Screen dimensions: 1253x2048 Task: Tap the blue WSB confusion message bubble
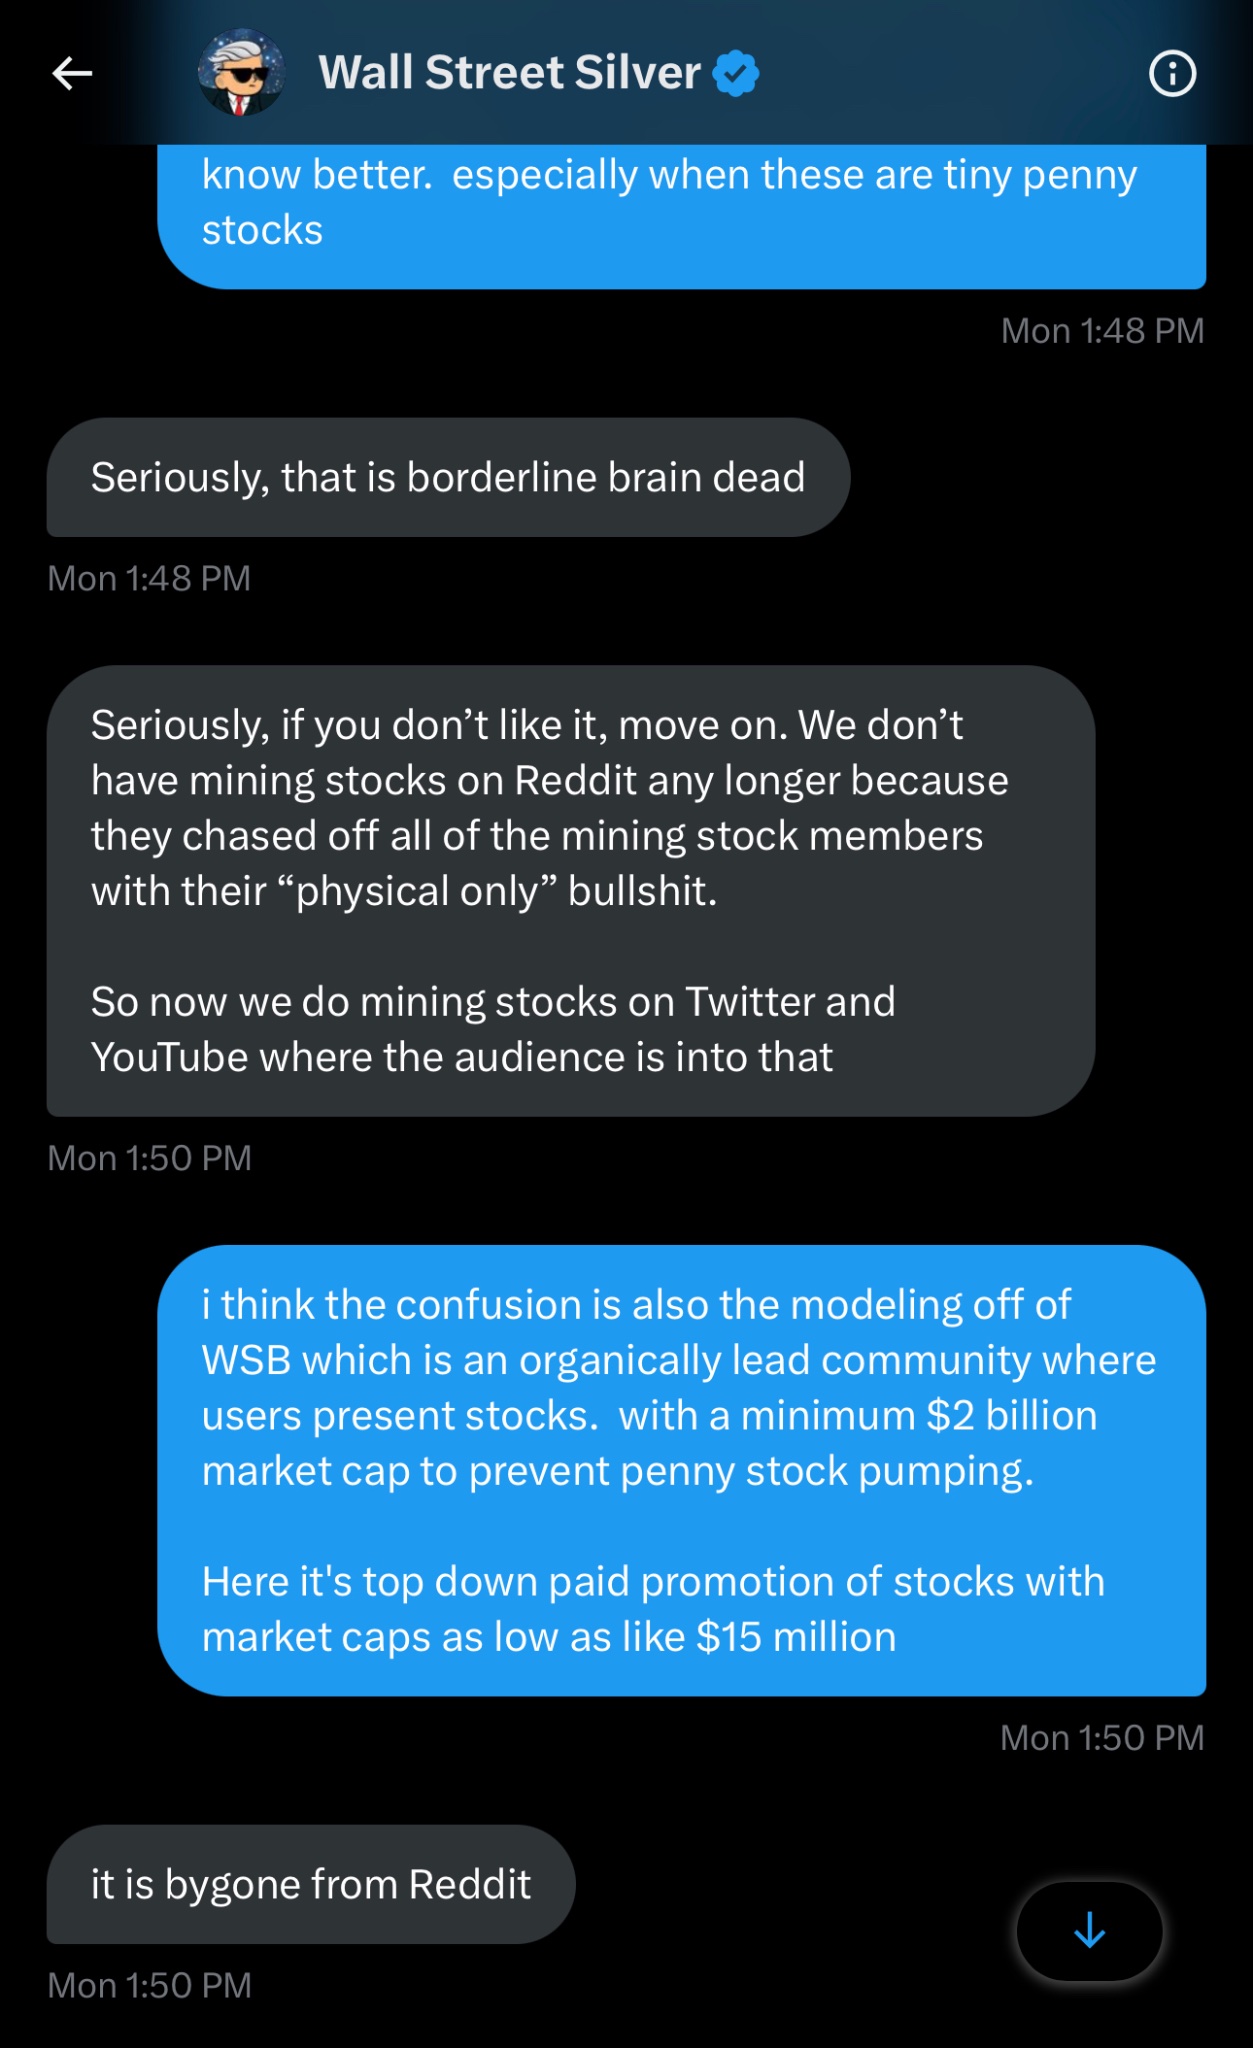pyautogui.click(x=681, y=1470)
